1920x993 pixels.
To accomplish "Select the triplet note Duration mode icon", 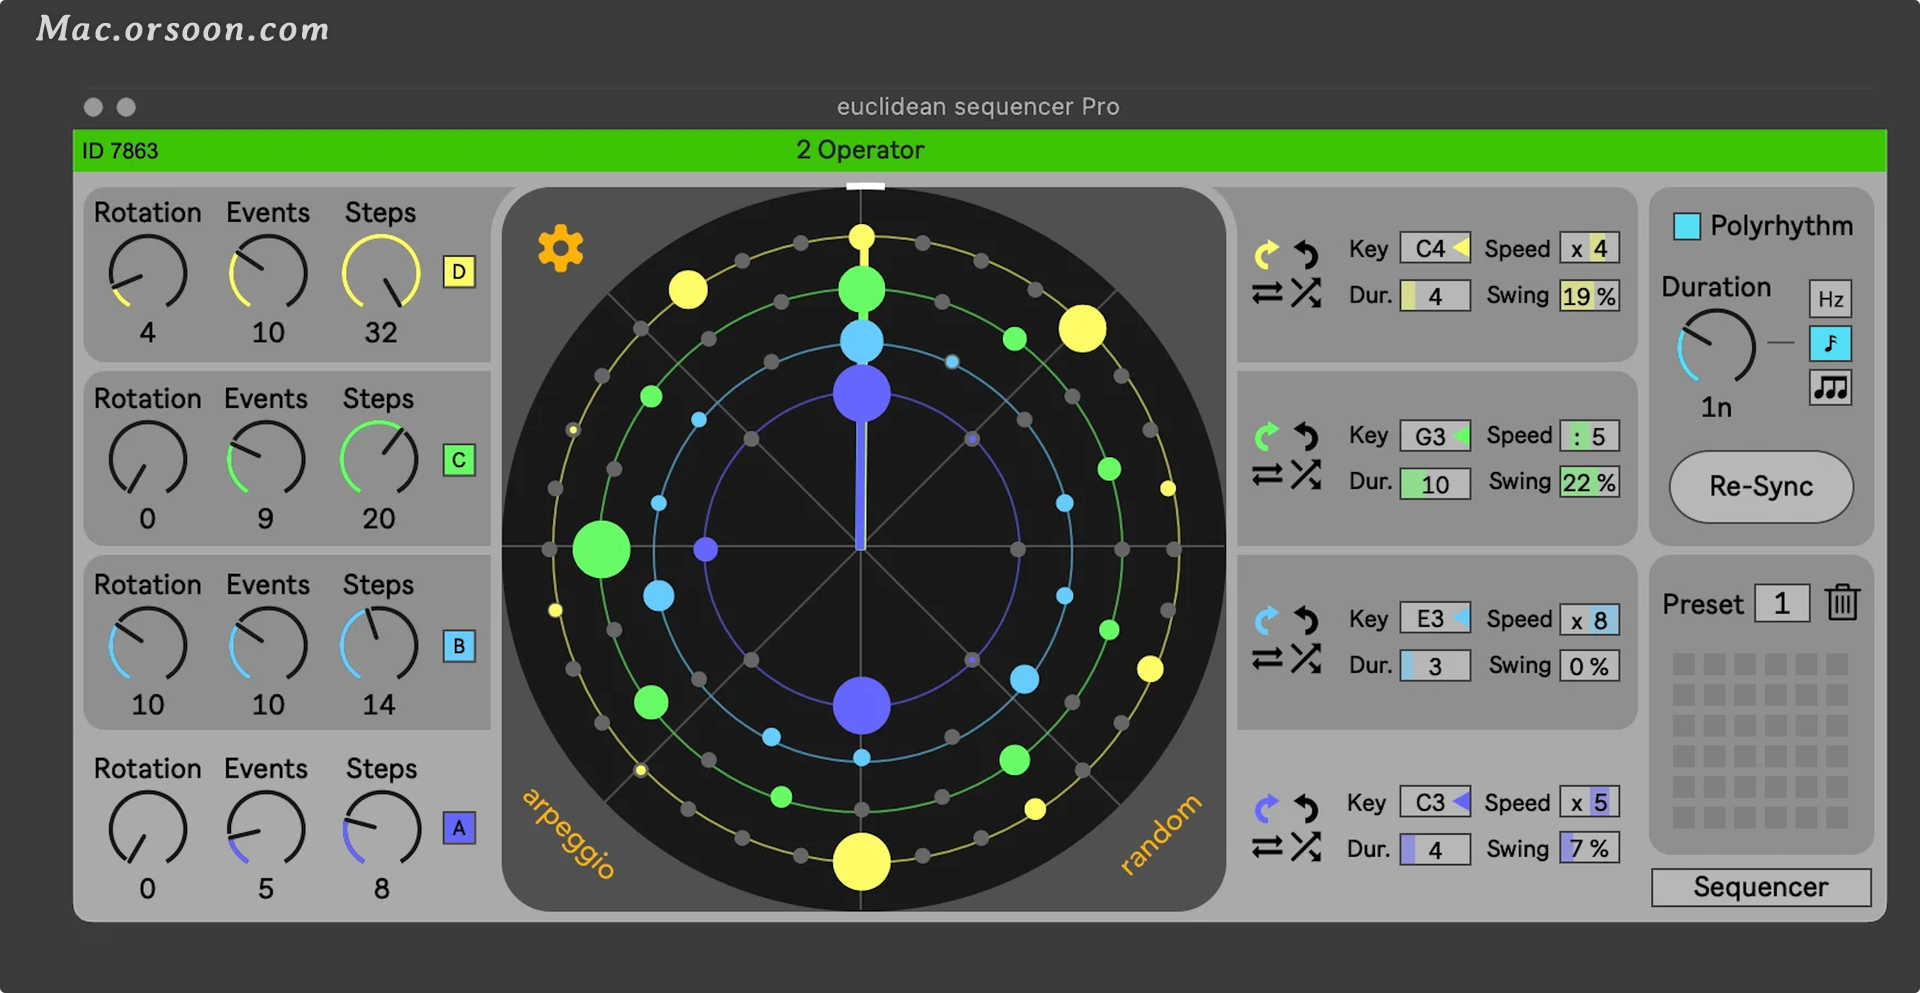I will (1831, 389).
